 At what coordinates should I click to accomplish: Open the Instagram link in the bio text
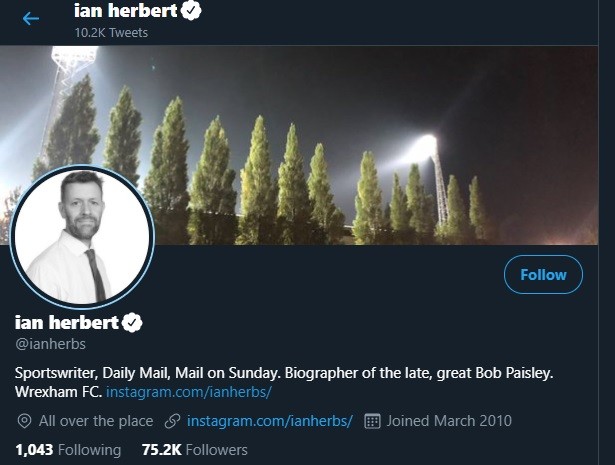pos(189,391)
